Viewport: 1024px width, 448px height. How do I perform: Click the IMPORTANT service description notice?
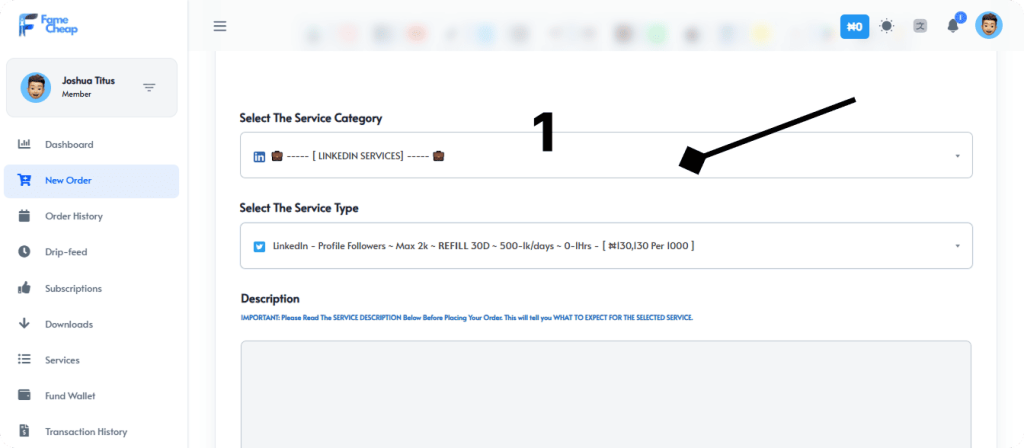466,317
